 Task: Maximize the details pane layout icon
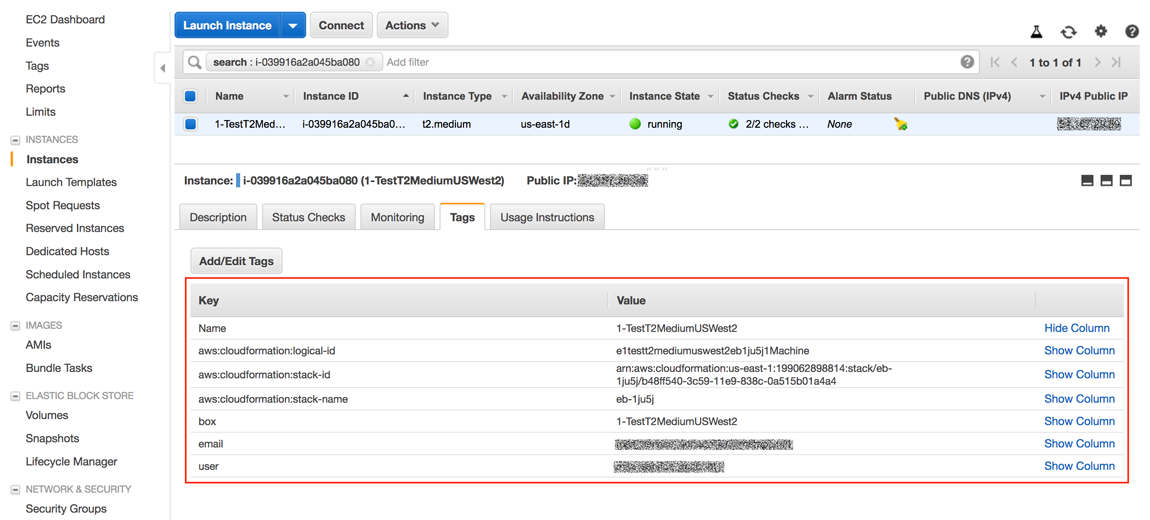pos(1126,180)
